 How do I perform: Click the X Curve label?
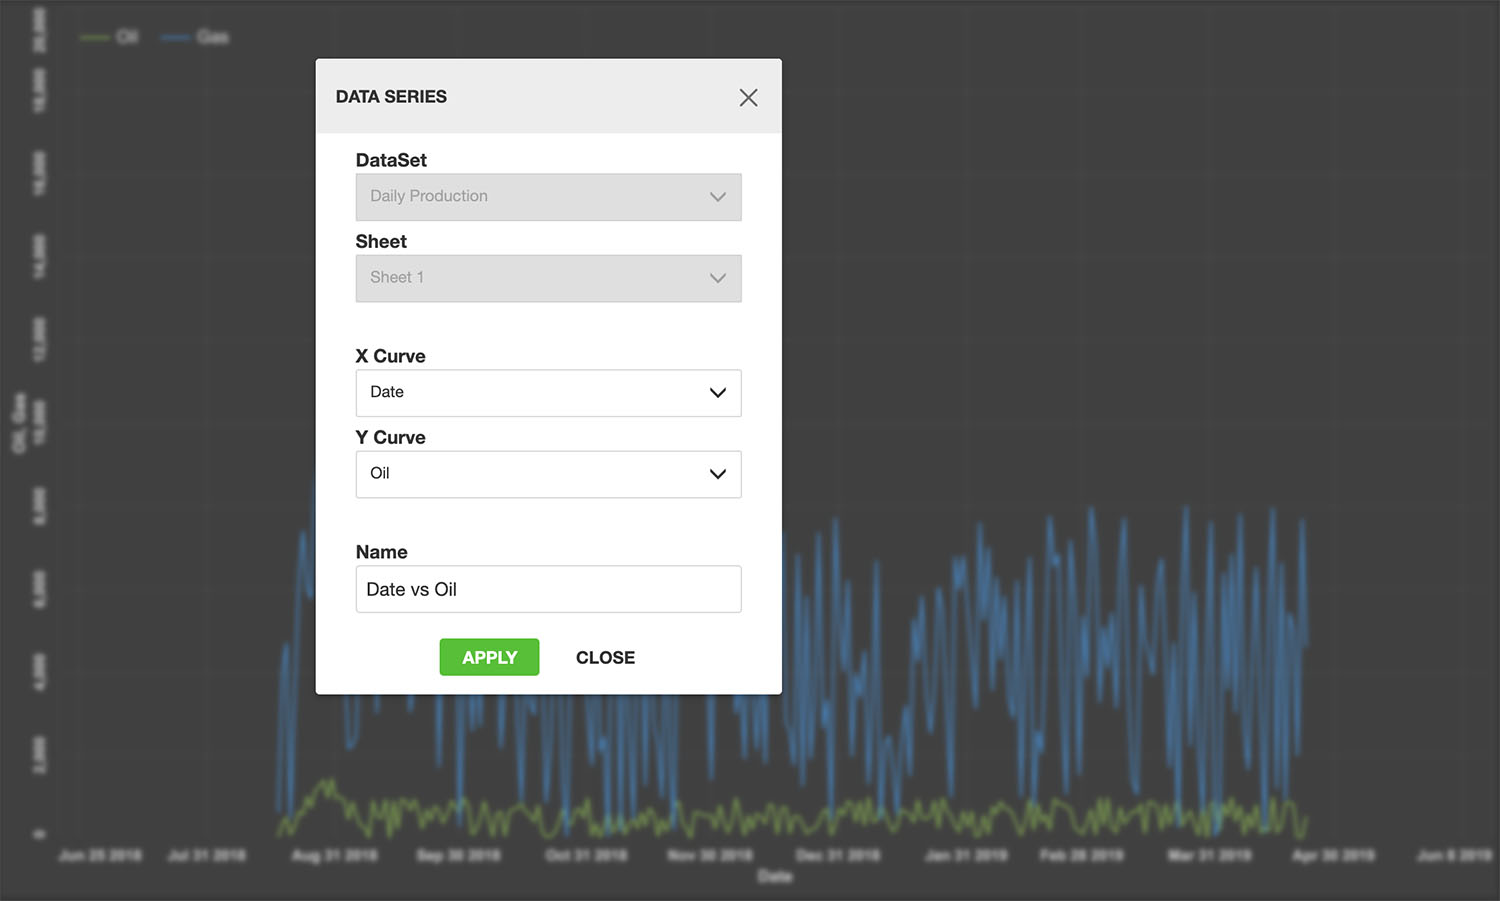pyautogui.click(x=390, y=356)
